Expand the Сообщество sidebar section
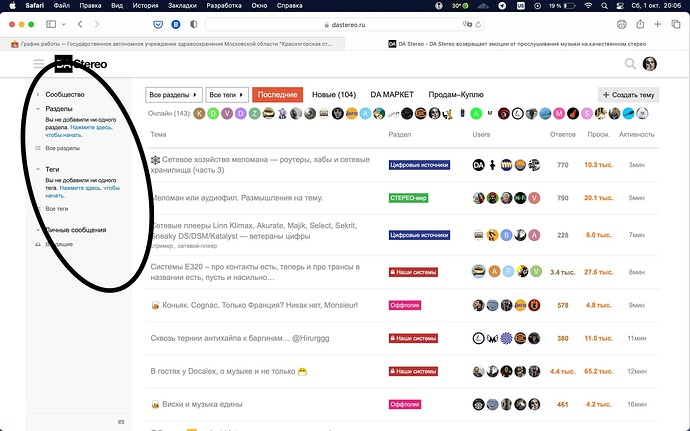The image size is (690, 431). (64, 93)
